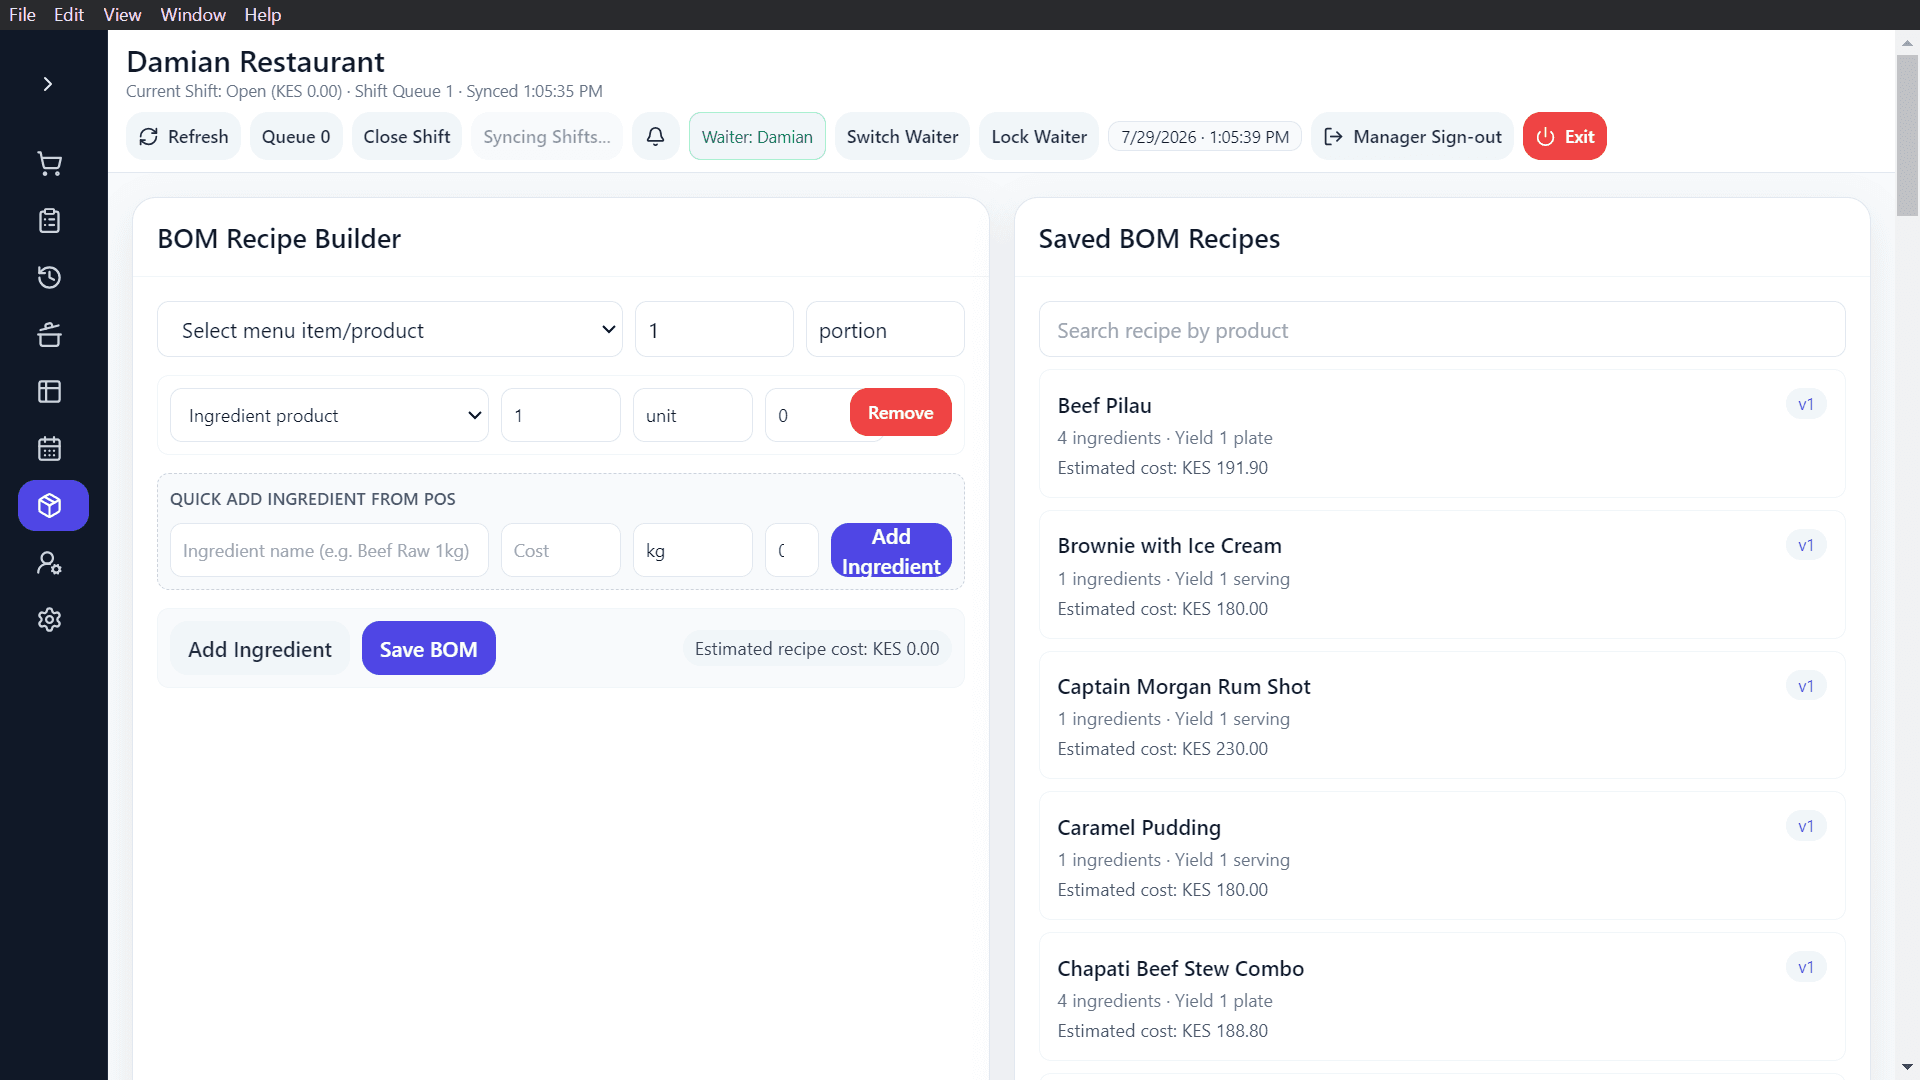The width and height of the screenshot is (1920, 1080).
Task: Open the history clock sidebar icon
Action: click(x=50, y=278)
